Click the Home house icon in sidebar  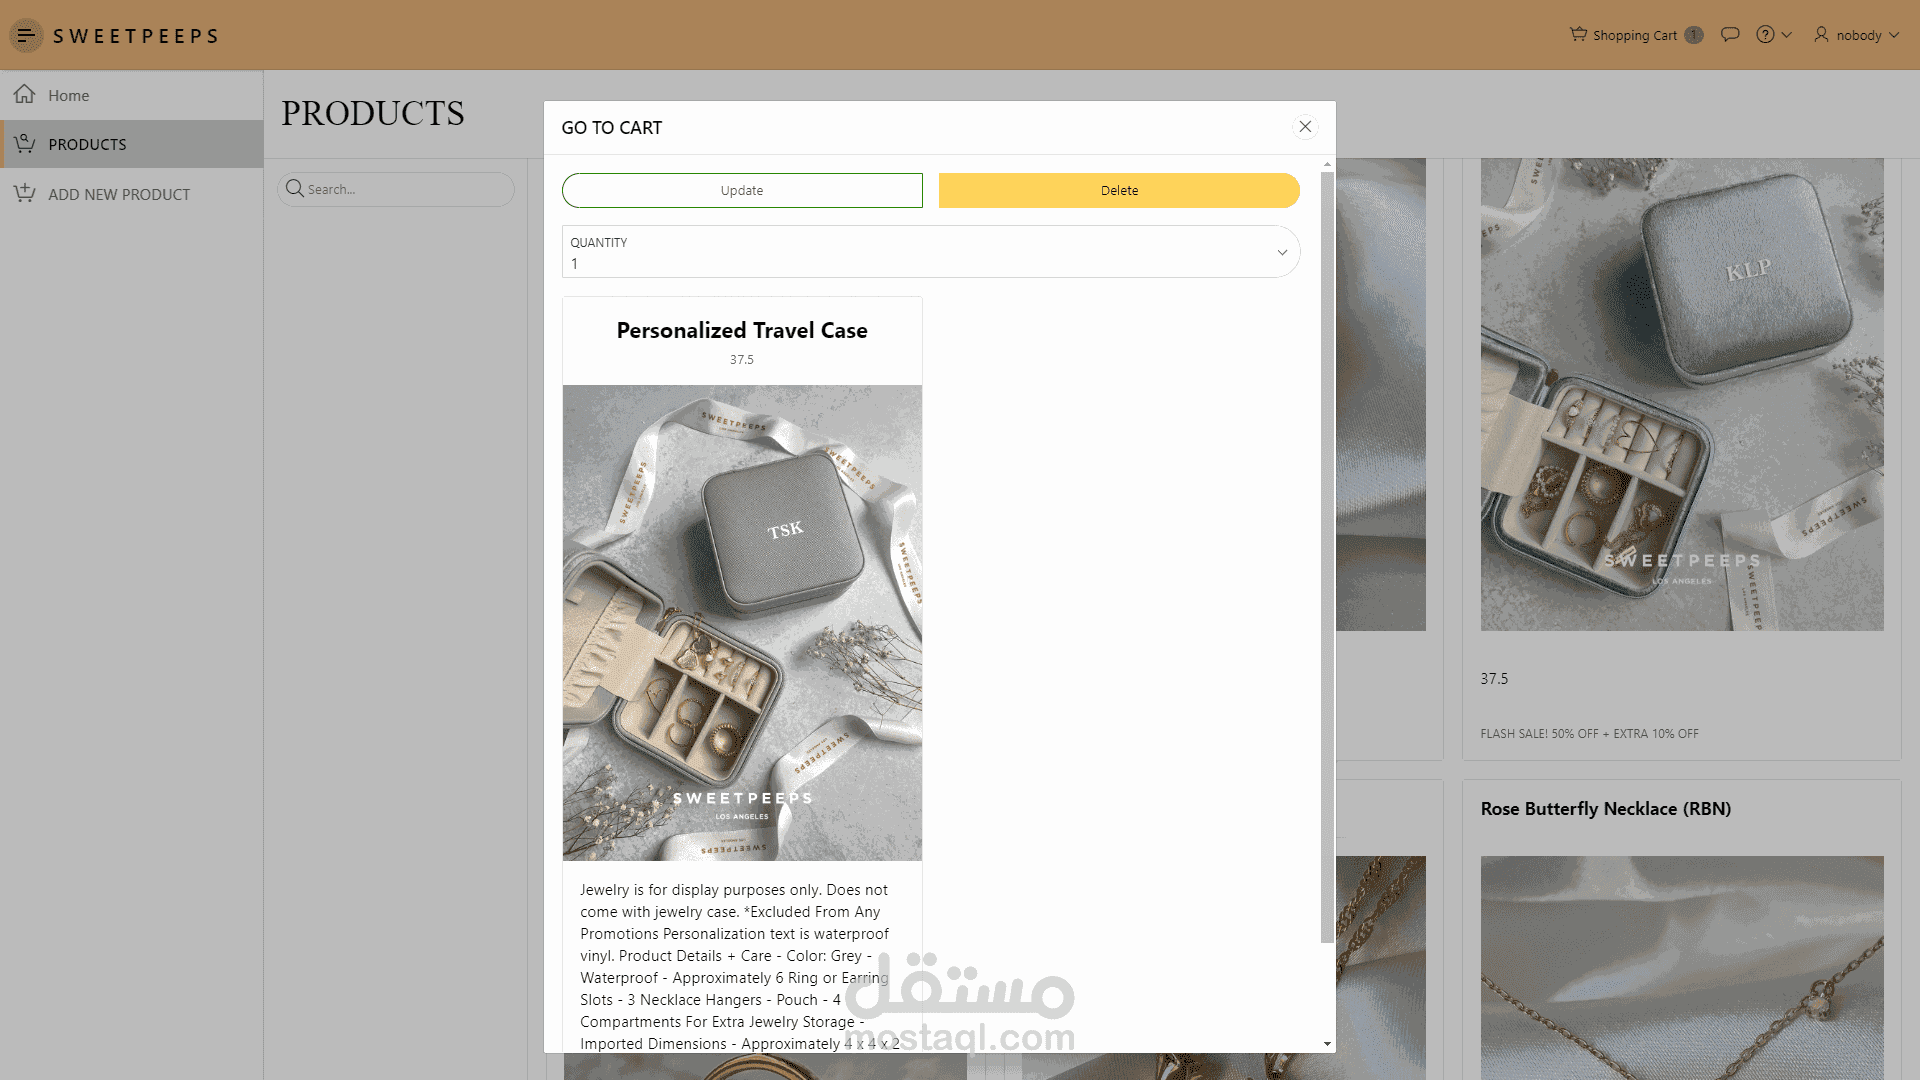click(25, 95)
